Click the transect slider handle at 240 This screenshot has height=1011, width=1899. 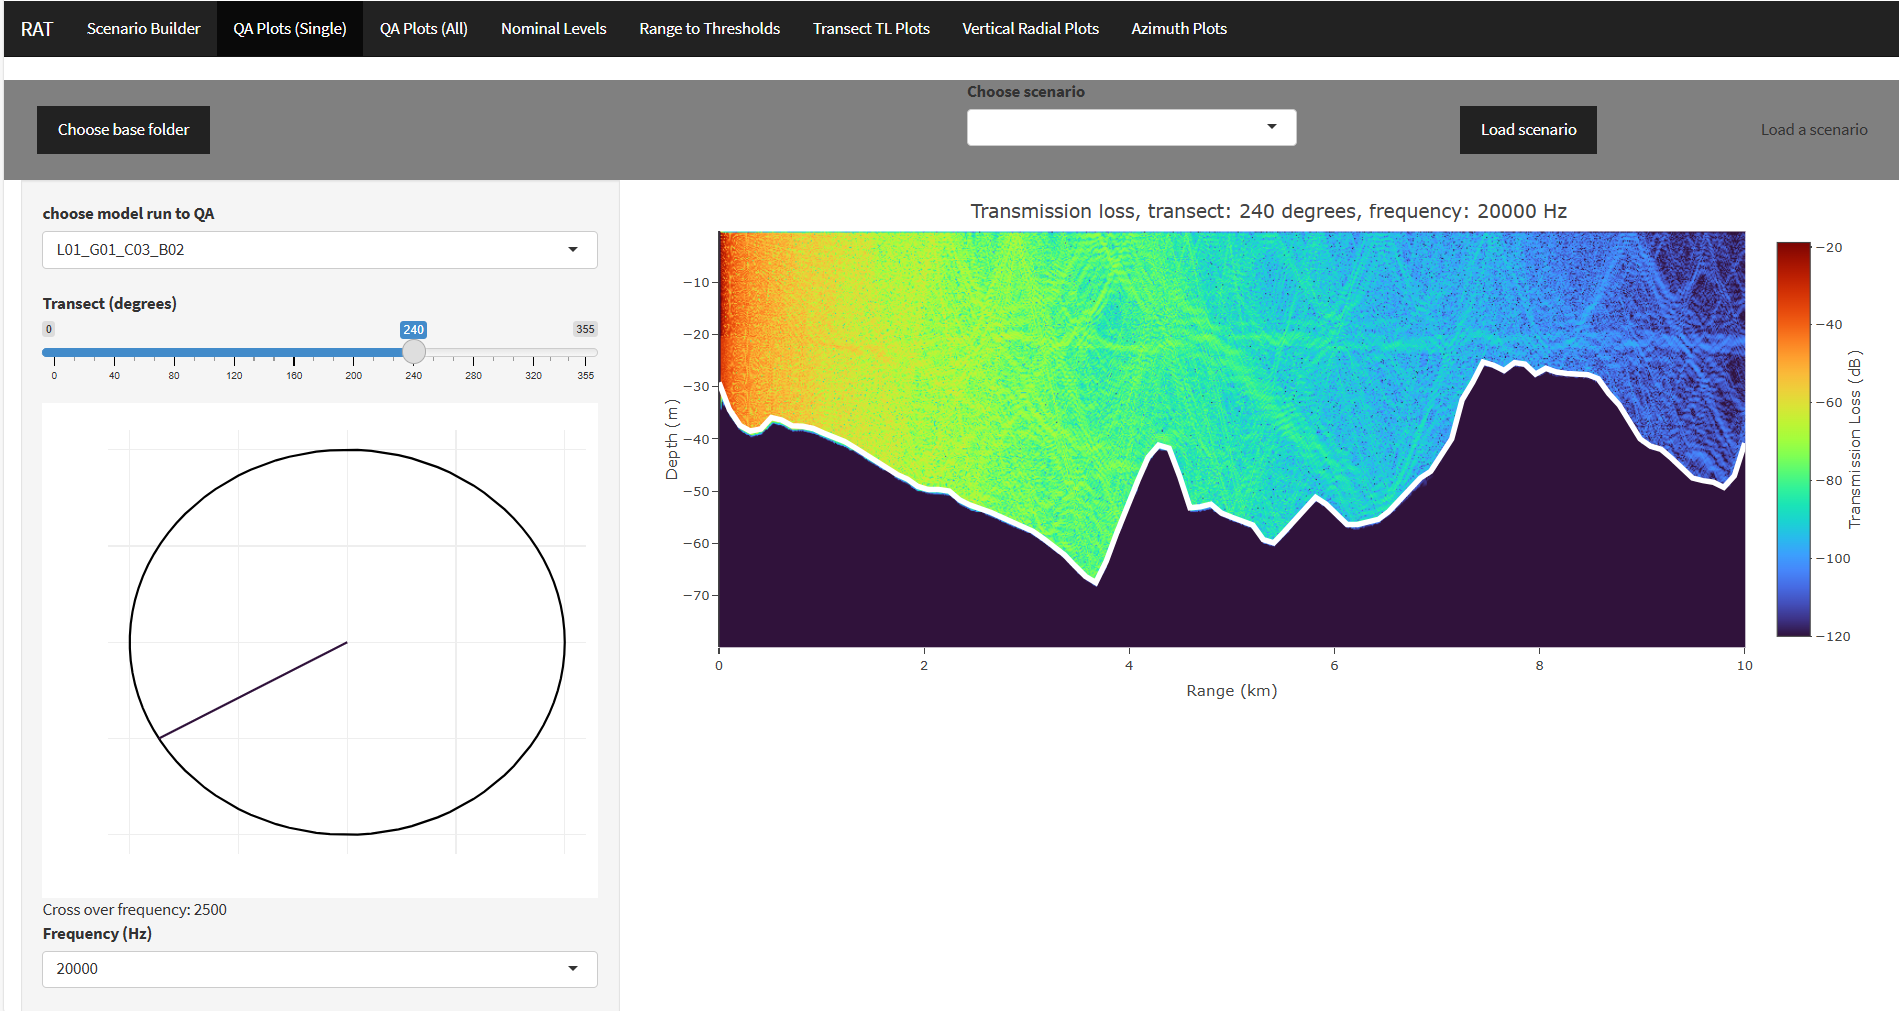(414, 352)
